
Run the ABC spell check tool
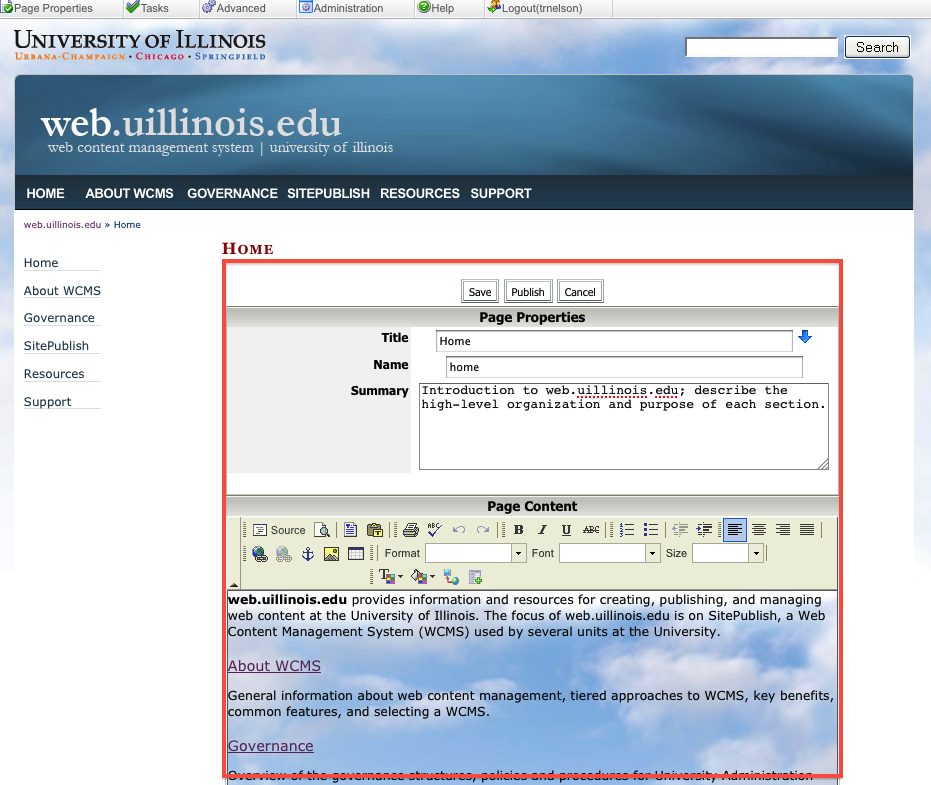tap(435, 530)
